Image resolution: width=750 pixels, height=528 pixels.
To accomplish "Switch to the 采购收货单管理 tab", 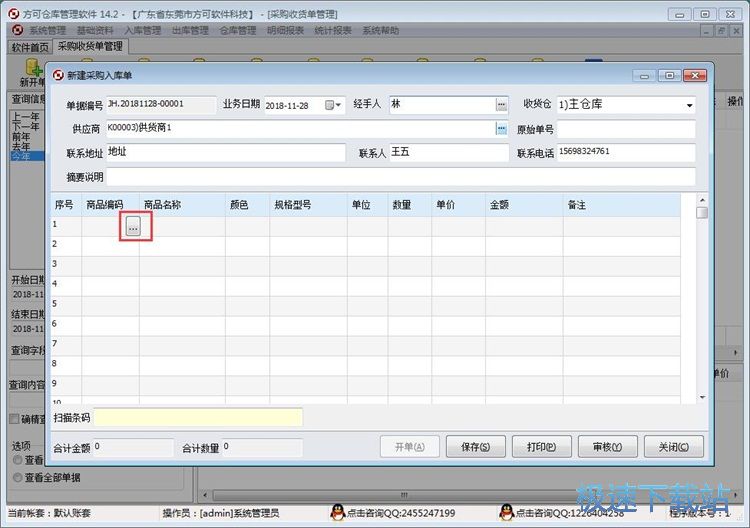I will tap(90, 46).
